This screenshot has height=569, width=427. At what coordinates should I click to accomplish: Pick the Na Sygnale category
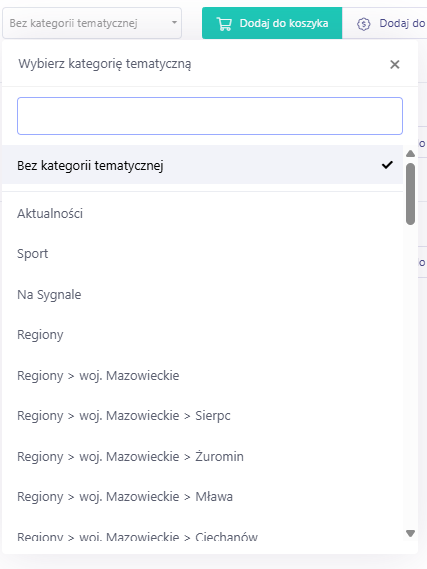[x=202, y=294]
